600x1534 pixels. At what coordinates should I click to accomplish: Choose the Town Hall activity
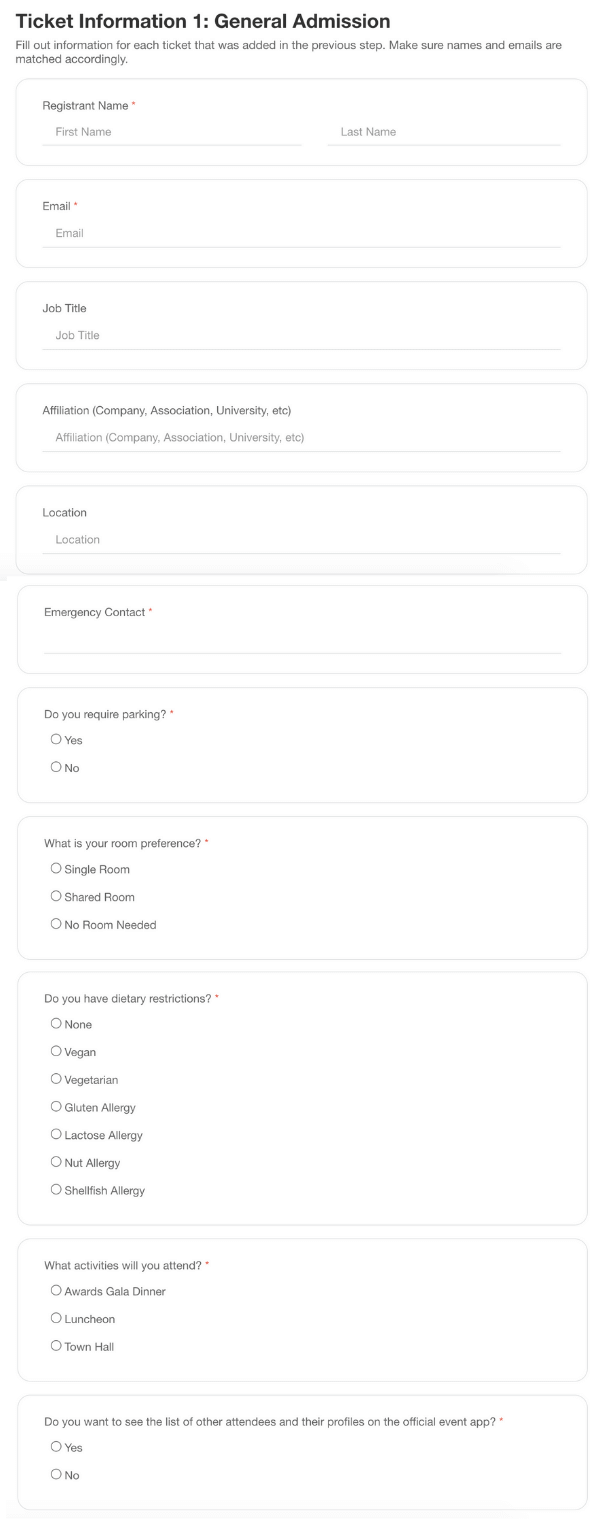click(x=56, y=1346)
